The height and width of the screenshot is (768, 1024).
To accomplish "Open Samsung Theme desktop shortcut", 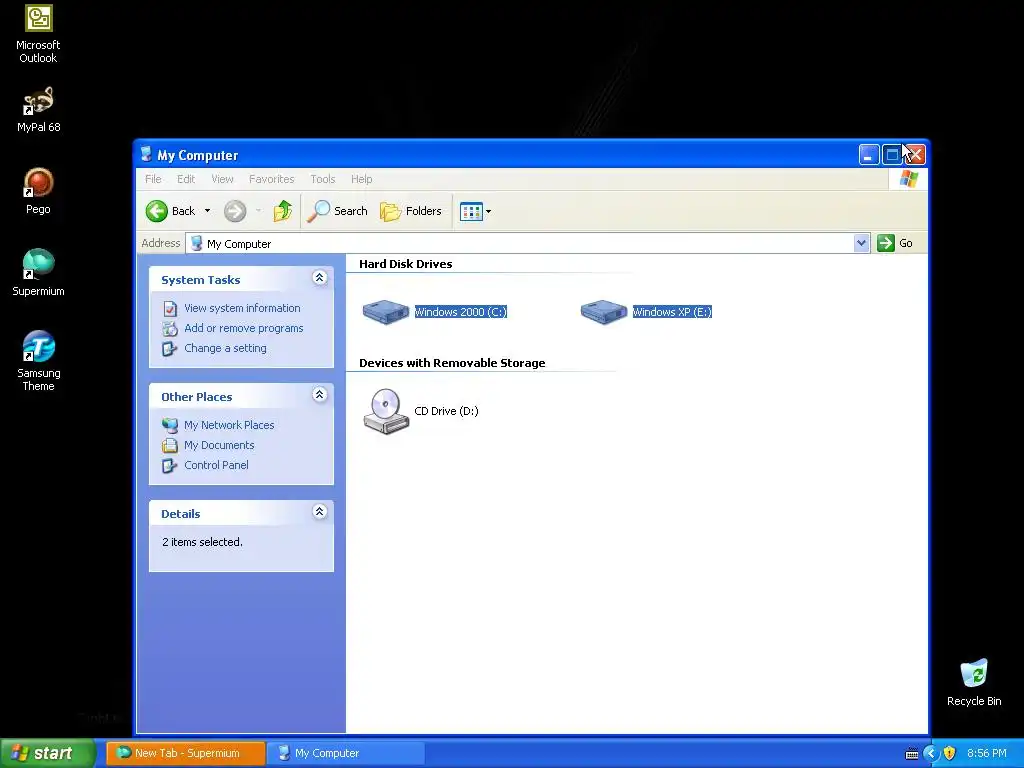I will [x=38, y=360].
